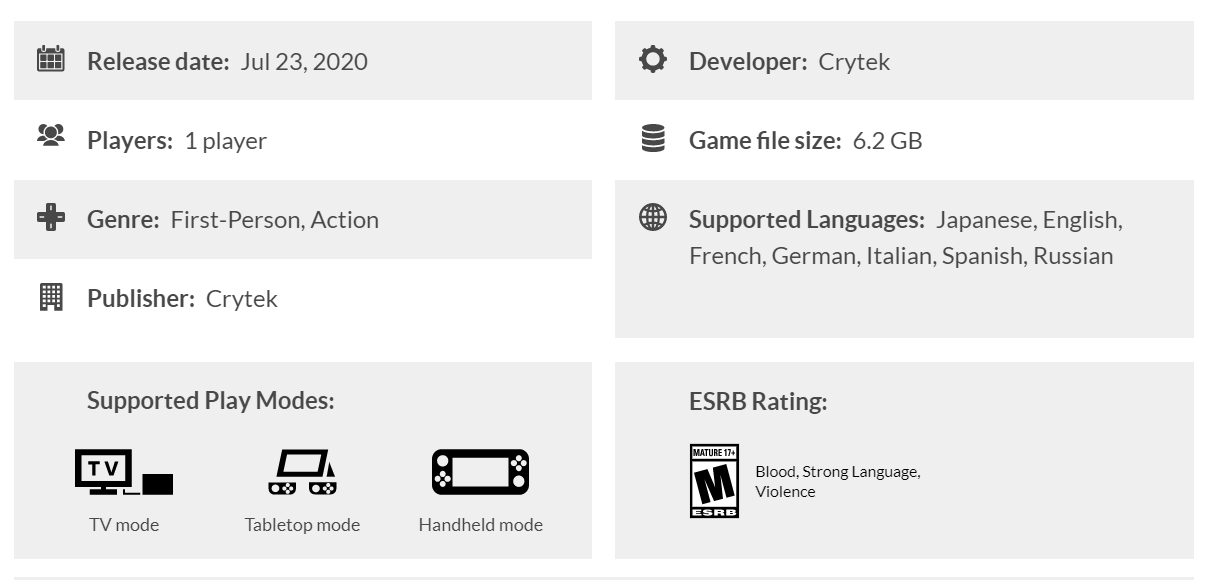Viewport: 1218px width, 580px height.
Task: Click the globe icon for Supported Languages
Action: [x=653, y=218]
